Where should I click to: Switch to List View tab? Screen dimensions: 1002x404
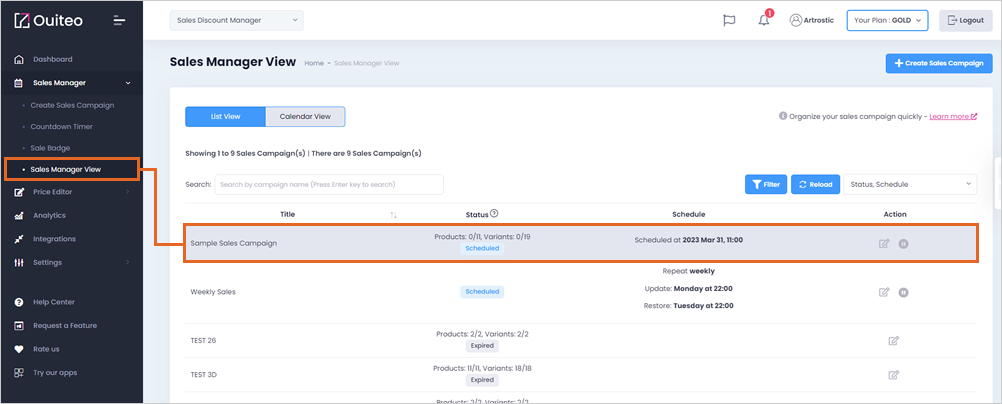225,117
